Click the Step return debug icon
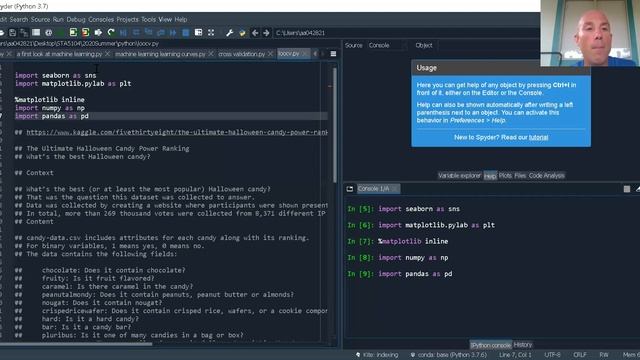640x360 pixels. 161,33
